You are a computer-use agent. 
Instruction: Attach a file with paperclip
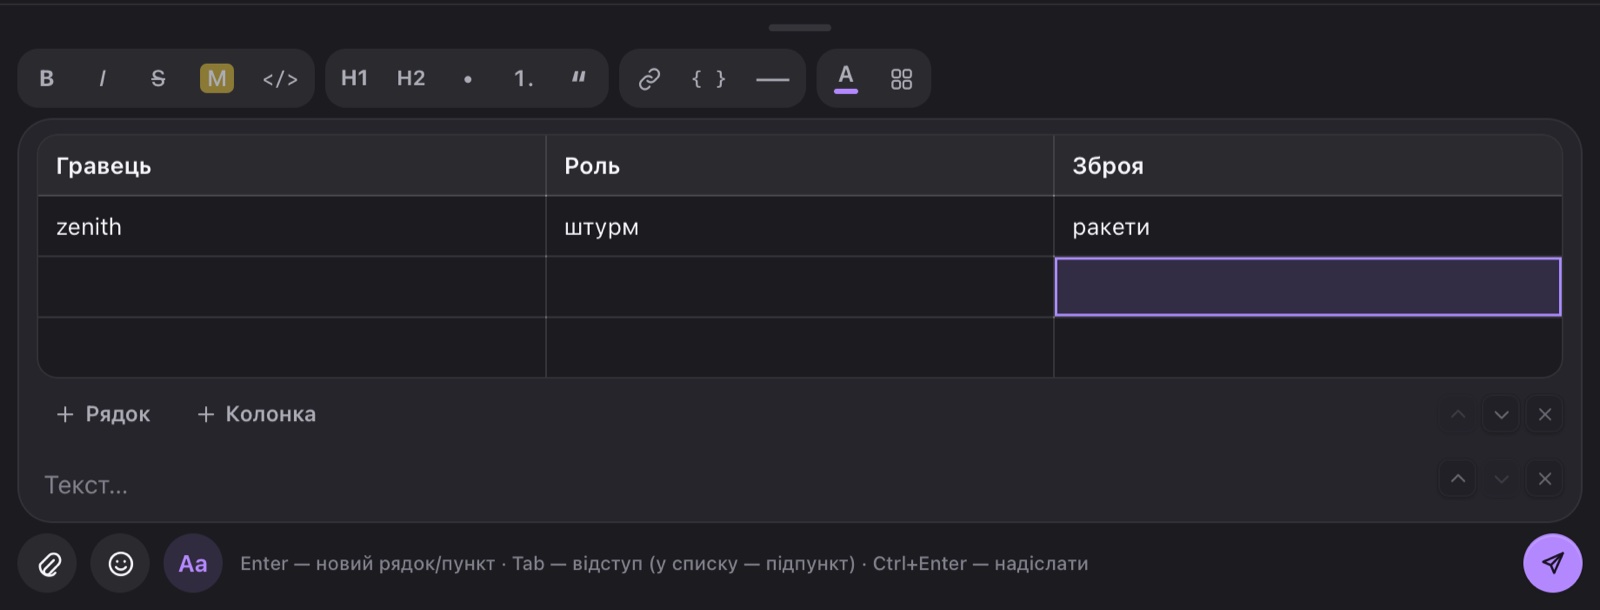[x=48, y=564]
